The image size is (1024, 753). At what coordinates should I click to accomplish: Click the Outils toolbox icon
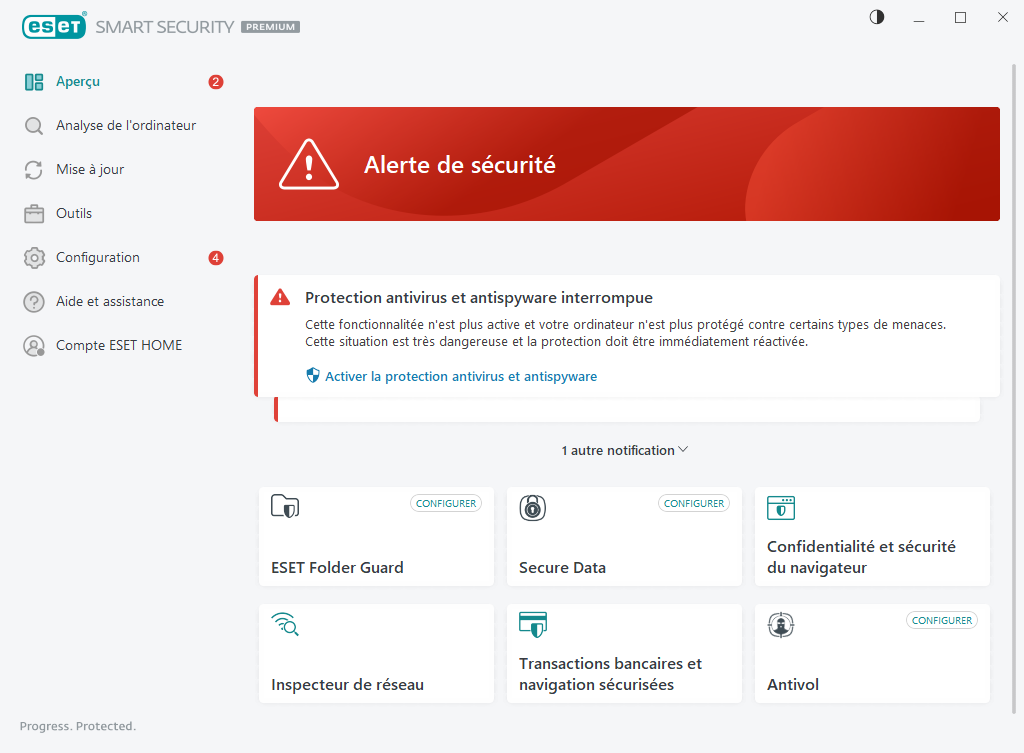coord(31,213)
